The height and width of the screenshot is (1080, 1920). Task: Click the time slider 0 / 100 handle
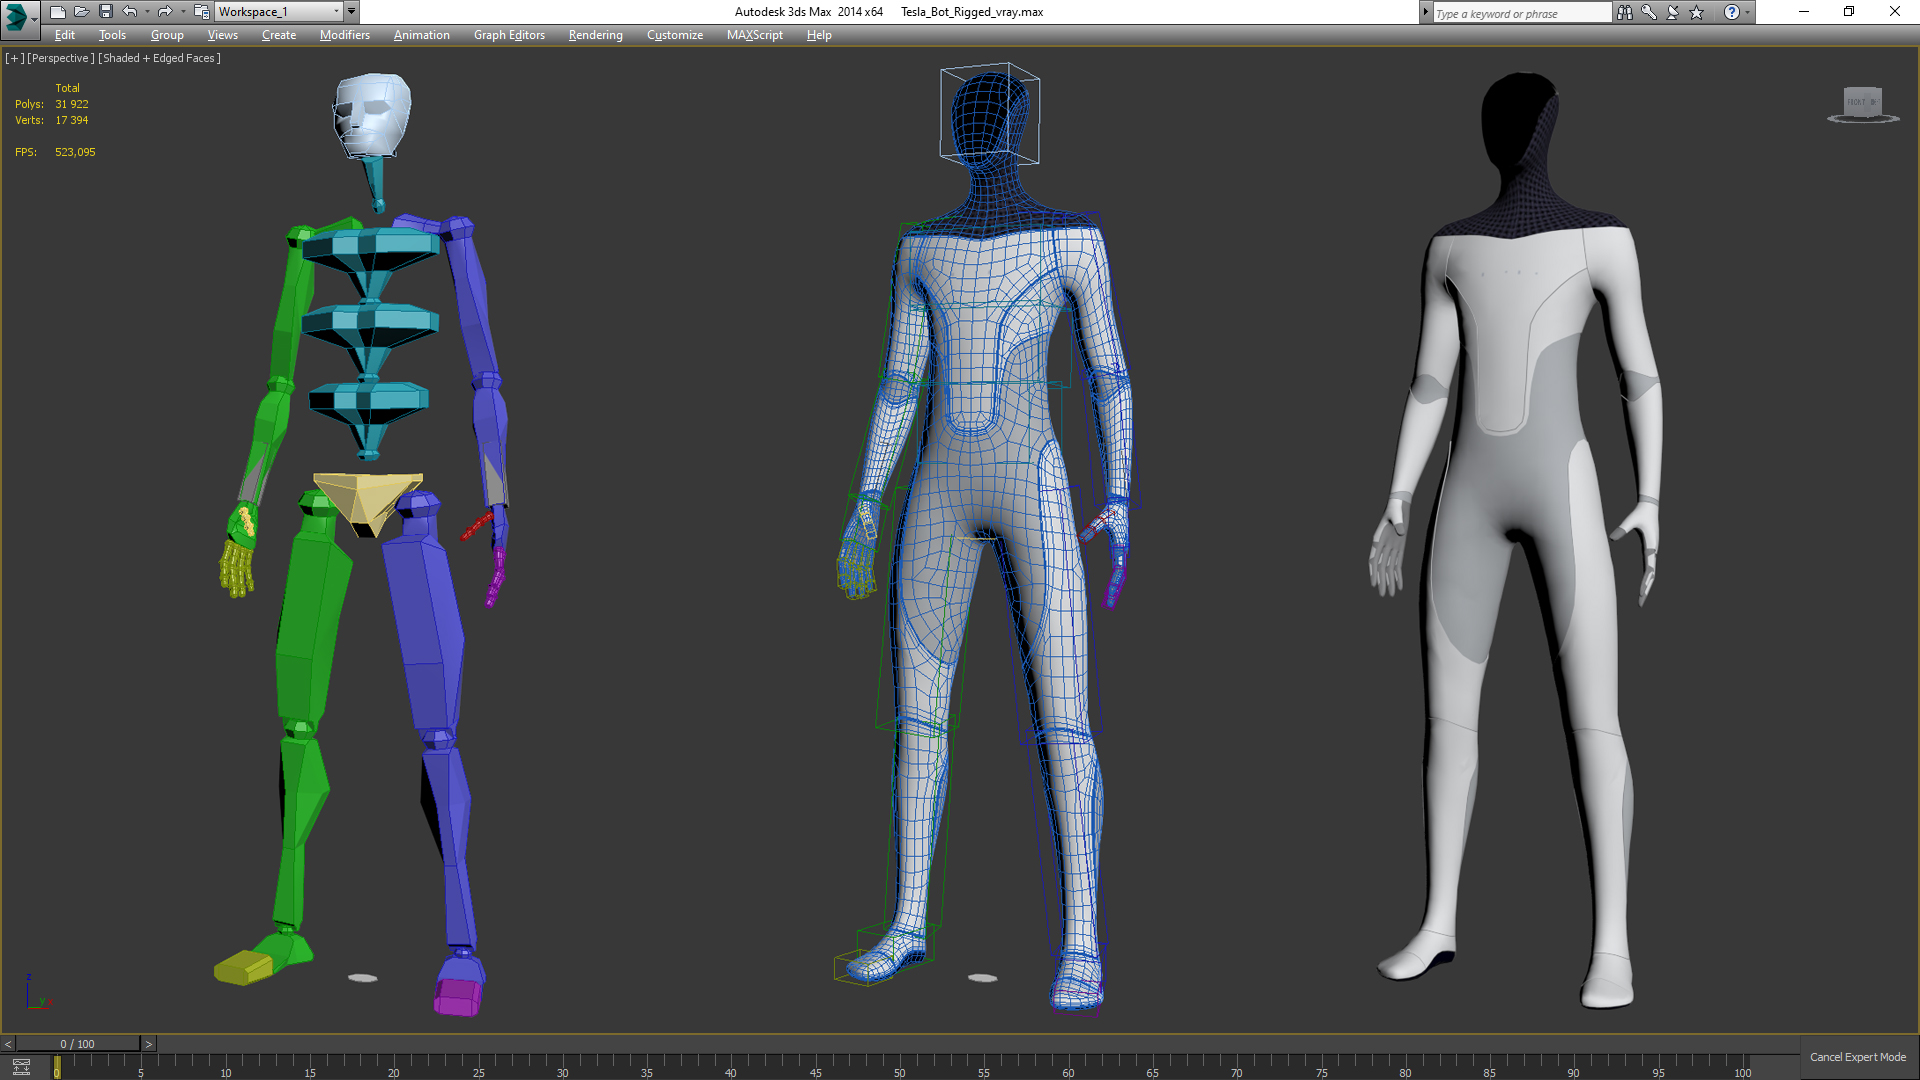click(x=77, y=1044)
